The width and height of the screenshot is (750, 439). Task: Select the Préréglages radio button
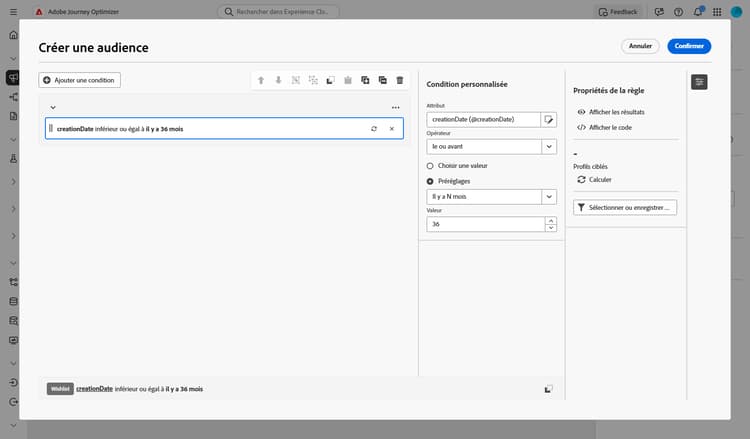coord(430,181)
